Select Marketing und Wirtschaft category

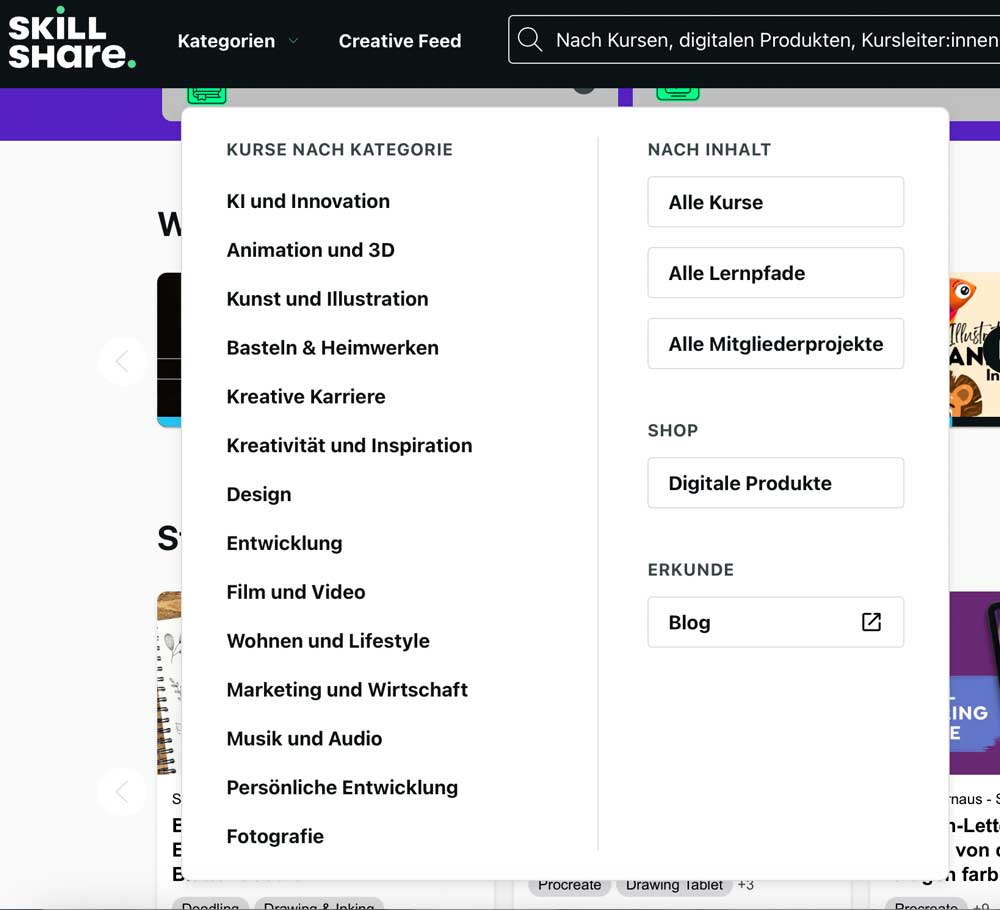pyautogui.click(x=347, y=689)
